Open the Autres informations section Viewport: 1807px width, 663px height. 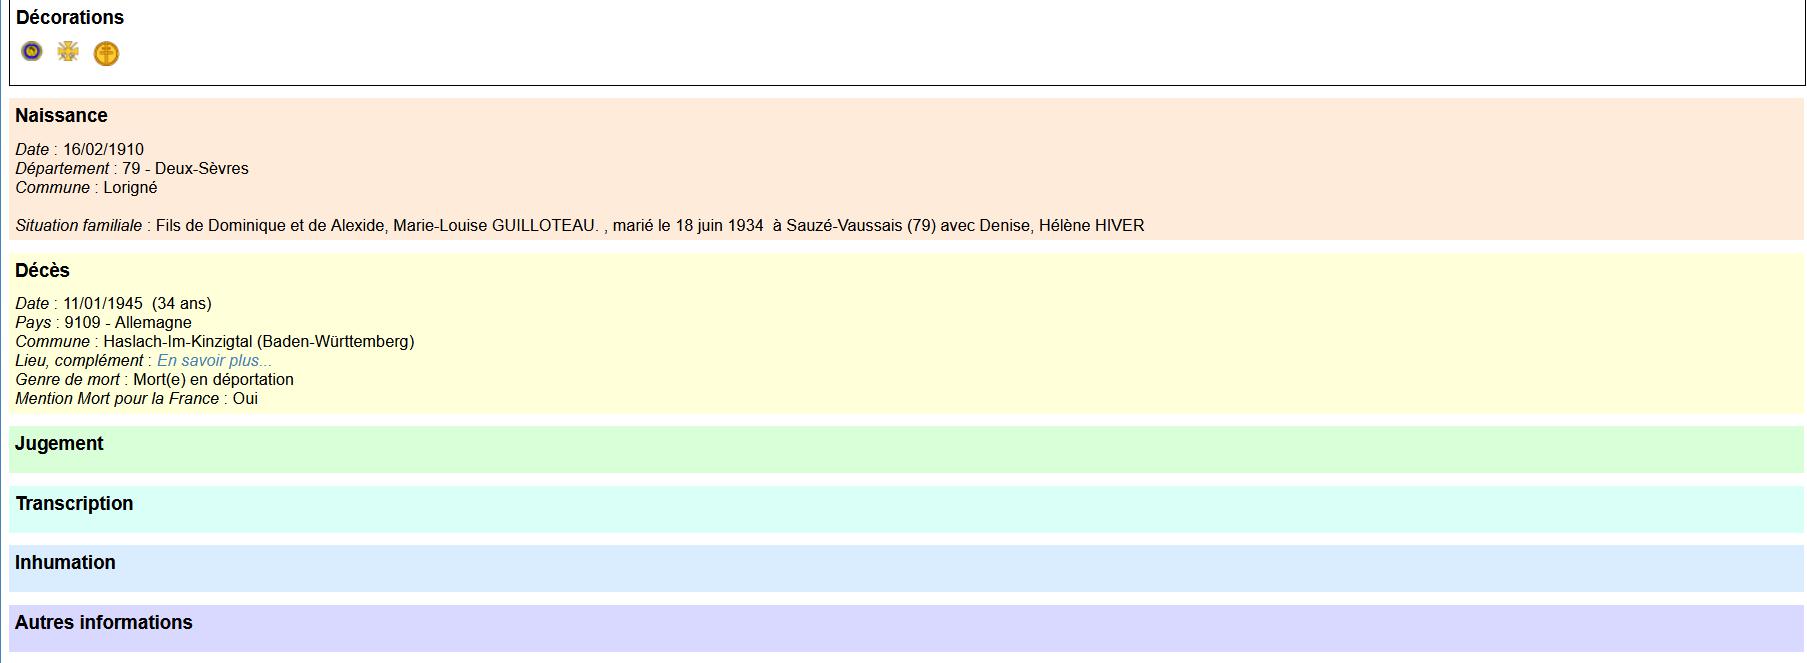pyautogui.click(x=103, y=623)
